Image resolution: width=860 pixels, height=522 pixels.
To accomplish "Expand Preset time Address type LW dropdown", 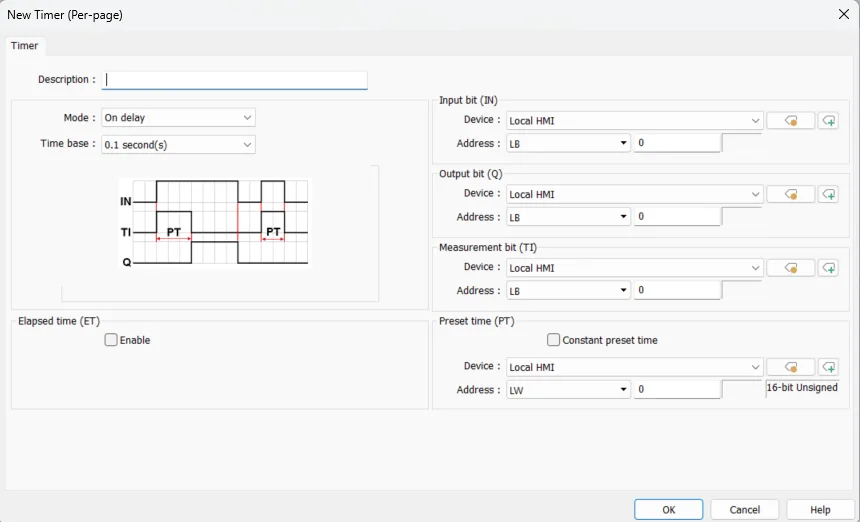I will [x=568, y=390].
